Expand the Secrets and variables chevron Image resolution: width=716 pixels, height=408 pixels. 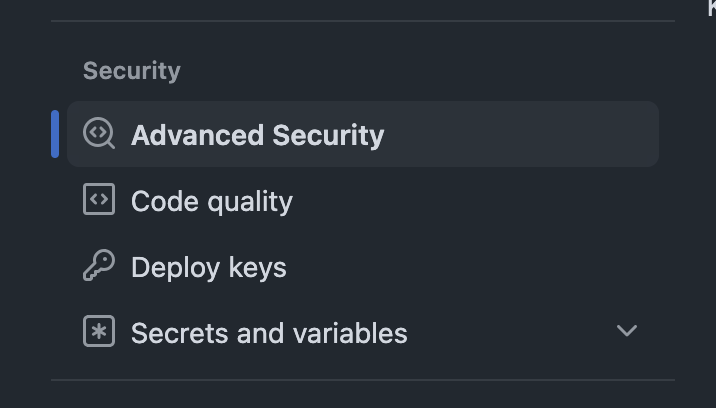[627, 331]
